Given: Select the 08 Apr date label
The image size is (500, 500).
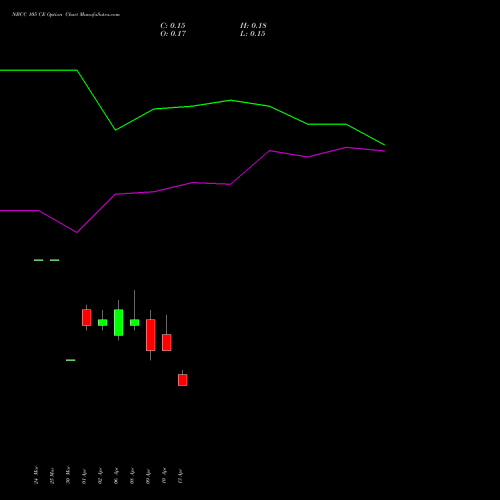Looking at the screenshot, I should click(x=132, y=477).
